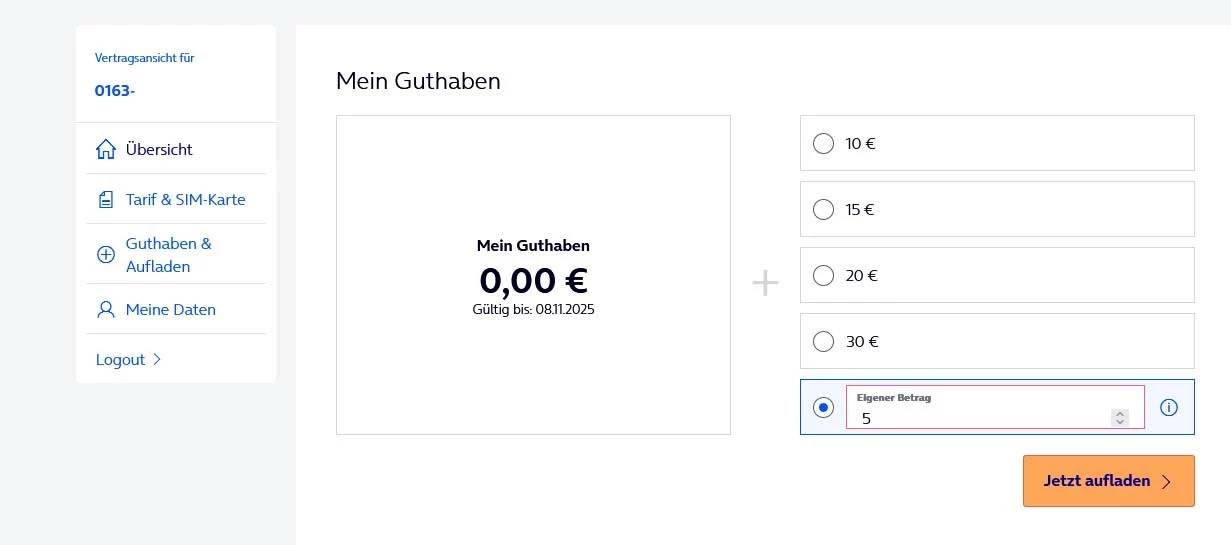Click the plus circle icon for Guthaben

[x=105, y=255]
